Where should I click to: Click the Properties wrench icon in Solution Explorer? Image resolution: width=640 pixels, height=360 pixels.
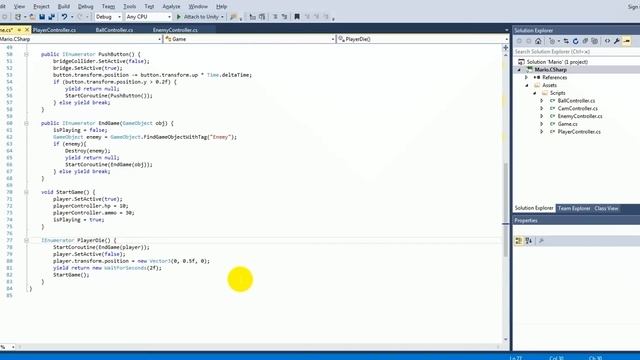(x=617, y=41)
